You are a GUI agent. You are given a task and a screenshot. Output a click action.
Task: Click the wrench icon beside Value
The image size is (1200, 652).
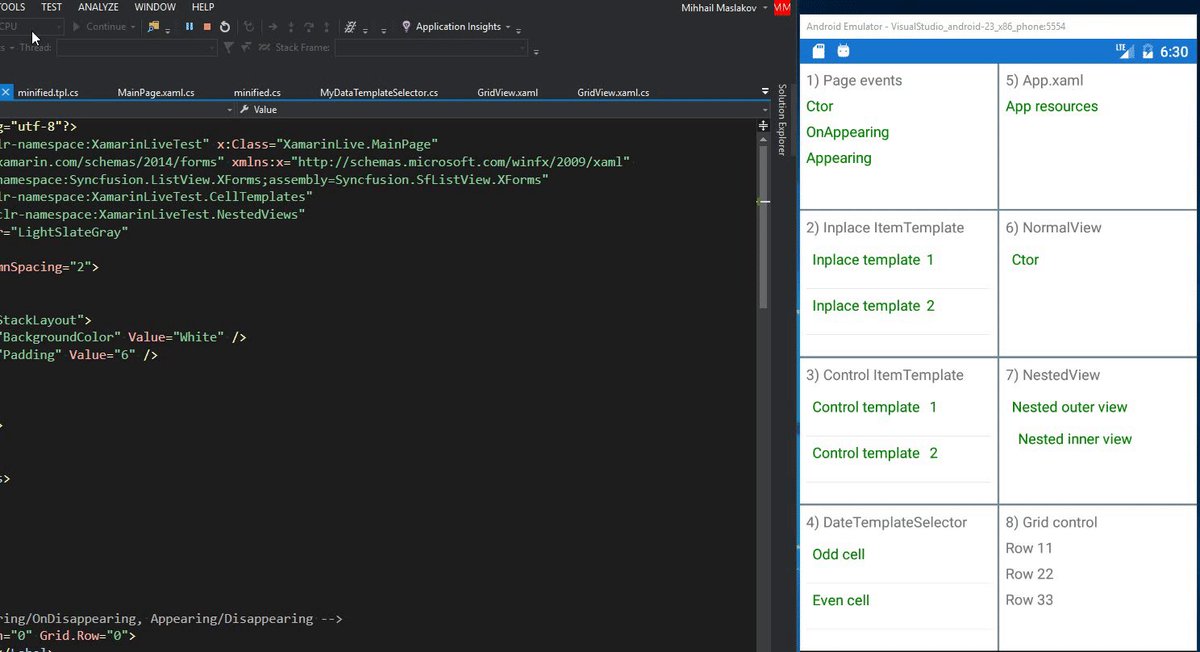245,110
